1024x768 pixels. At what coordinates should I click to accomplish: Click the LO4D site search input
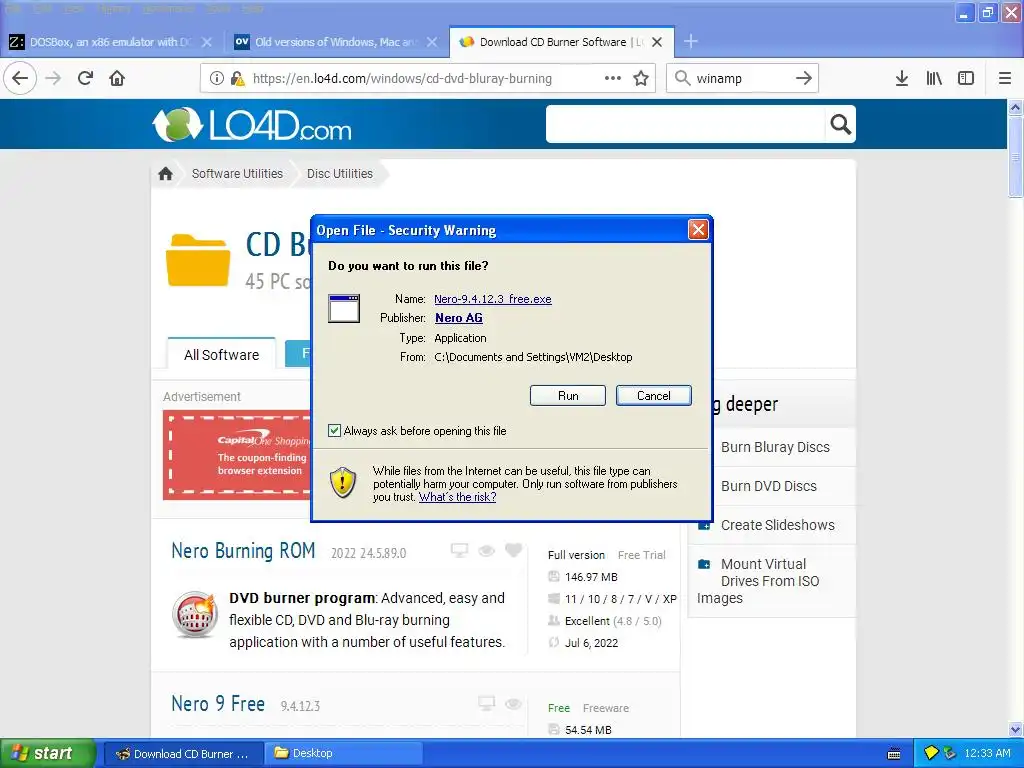[686, 124]
